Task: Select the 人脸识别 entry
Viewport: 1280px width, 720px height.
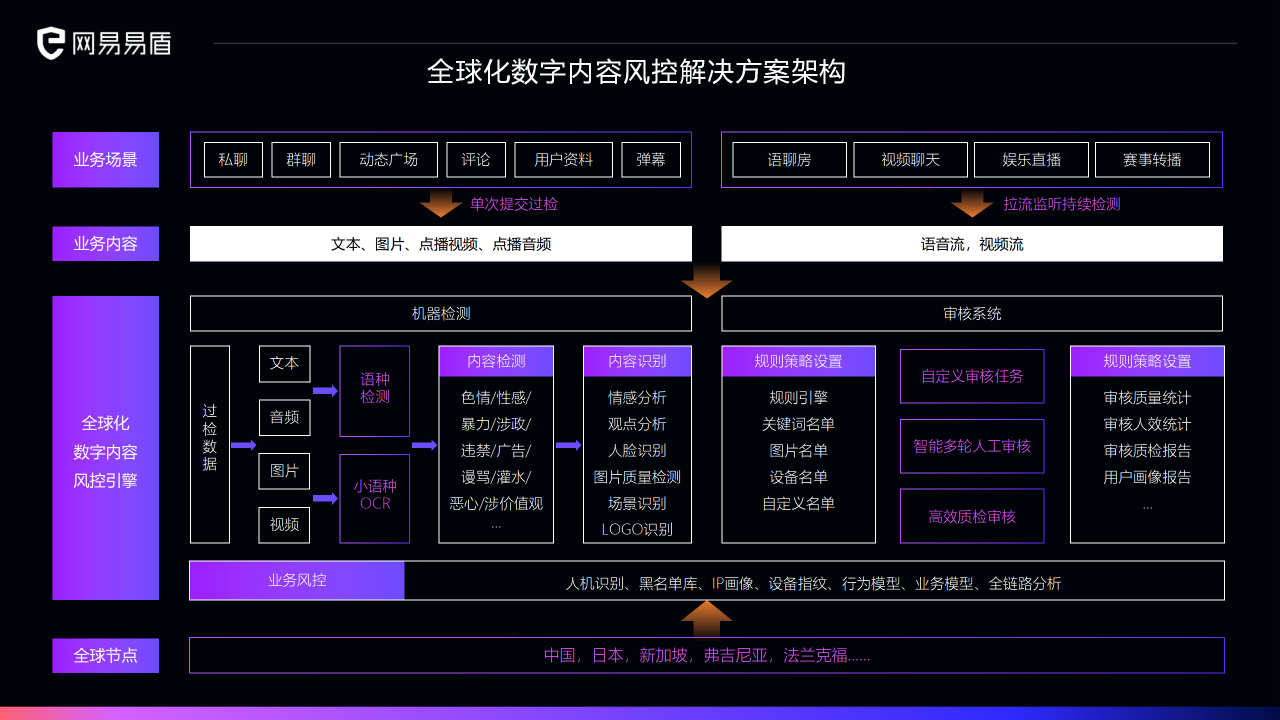Action: coord(637,450)
